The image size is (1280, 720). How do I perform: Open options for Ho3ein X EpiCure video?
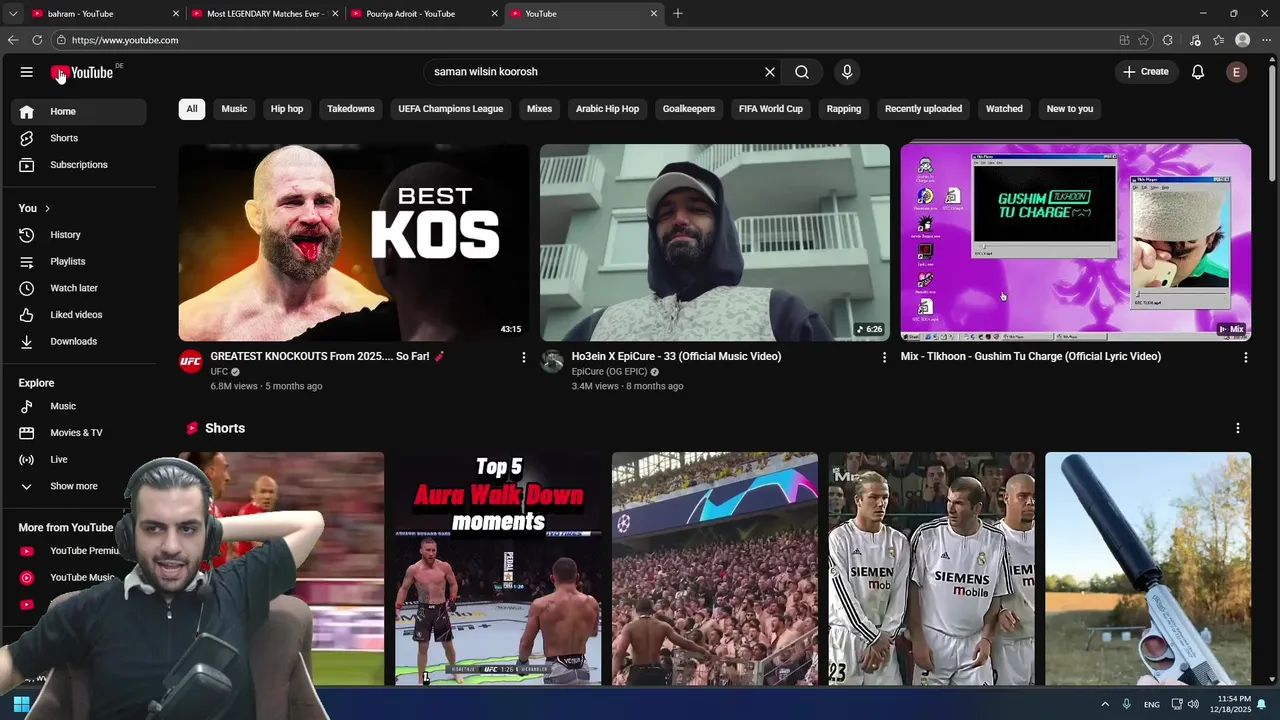pos(884,357)
